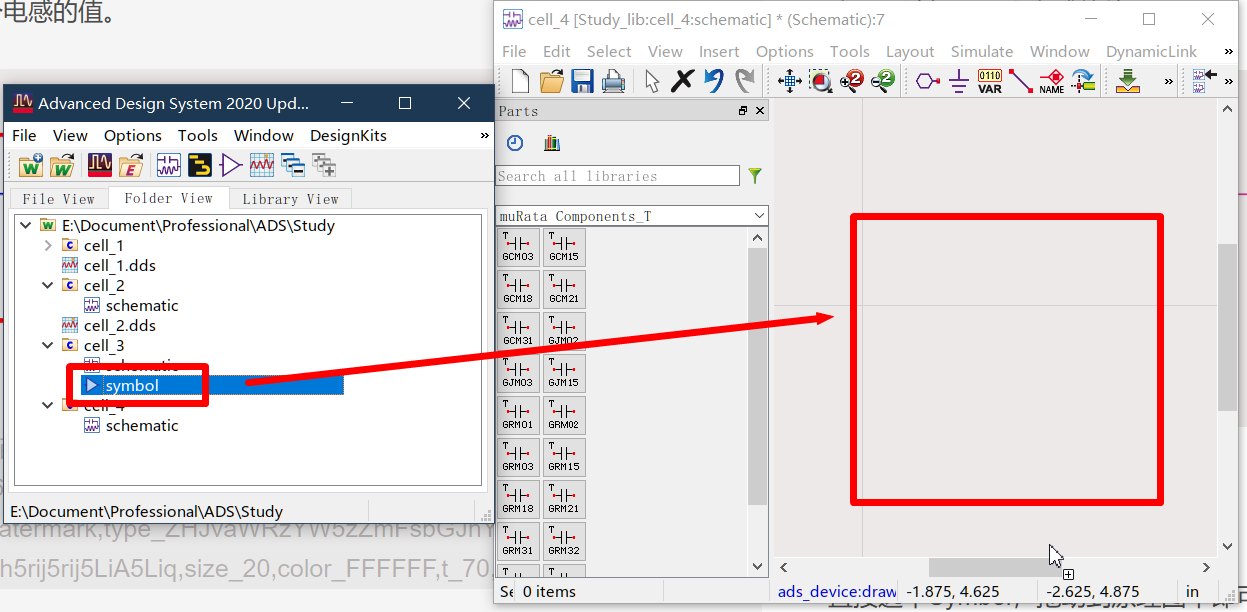Show all windows icon in main toolbar
The width and height of the screenshot is (1247, 612).
[x=324, y=165]
